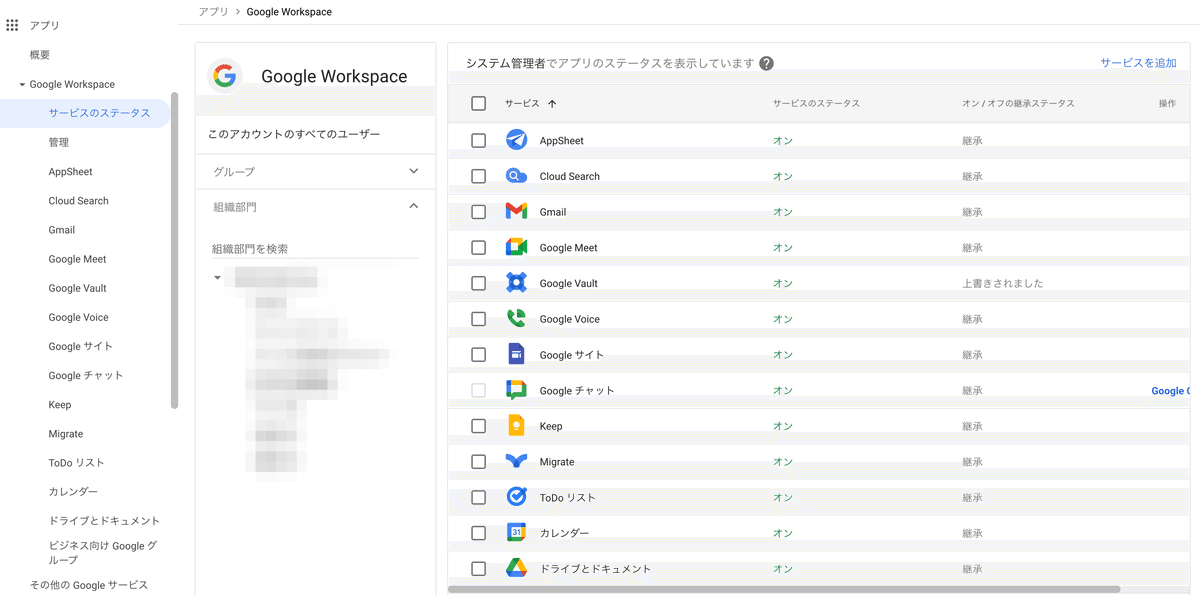This screenshot has height=595, width=1200.
Task: Check the select-all checkbox in table header
Action: click(x=478, y=103)
